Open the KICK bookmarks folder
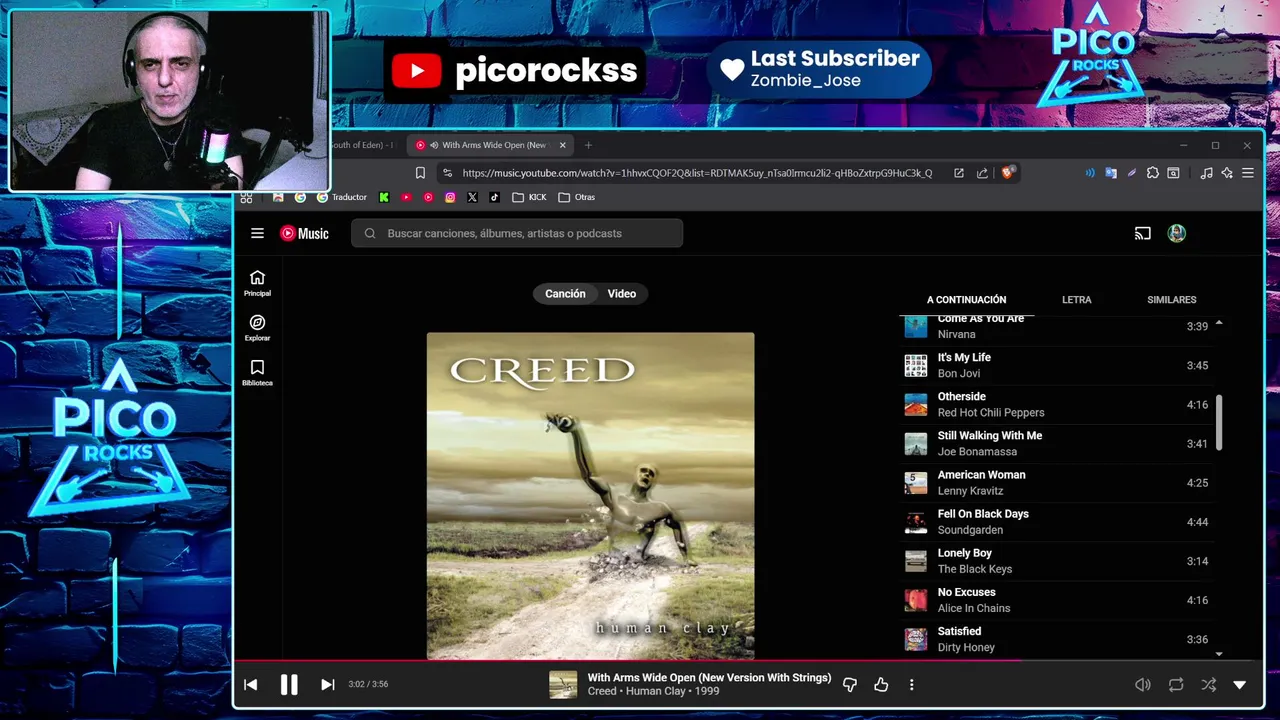The image size is (1280, 720). (x=529, y=197)
